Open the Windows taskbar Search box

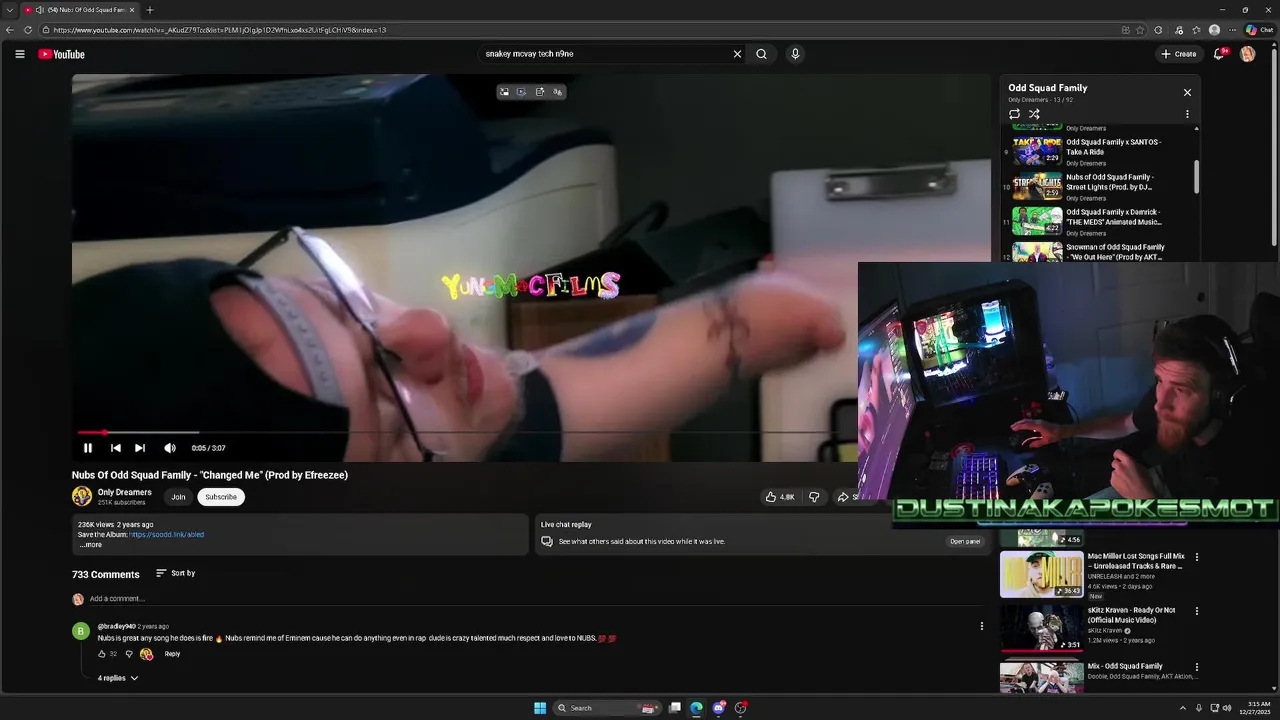click(606, 708)
